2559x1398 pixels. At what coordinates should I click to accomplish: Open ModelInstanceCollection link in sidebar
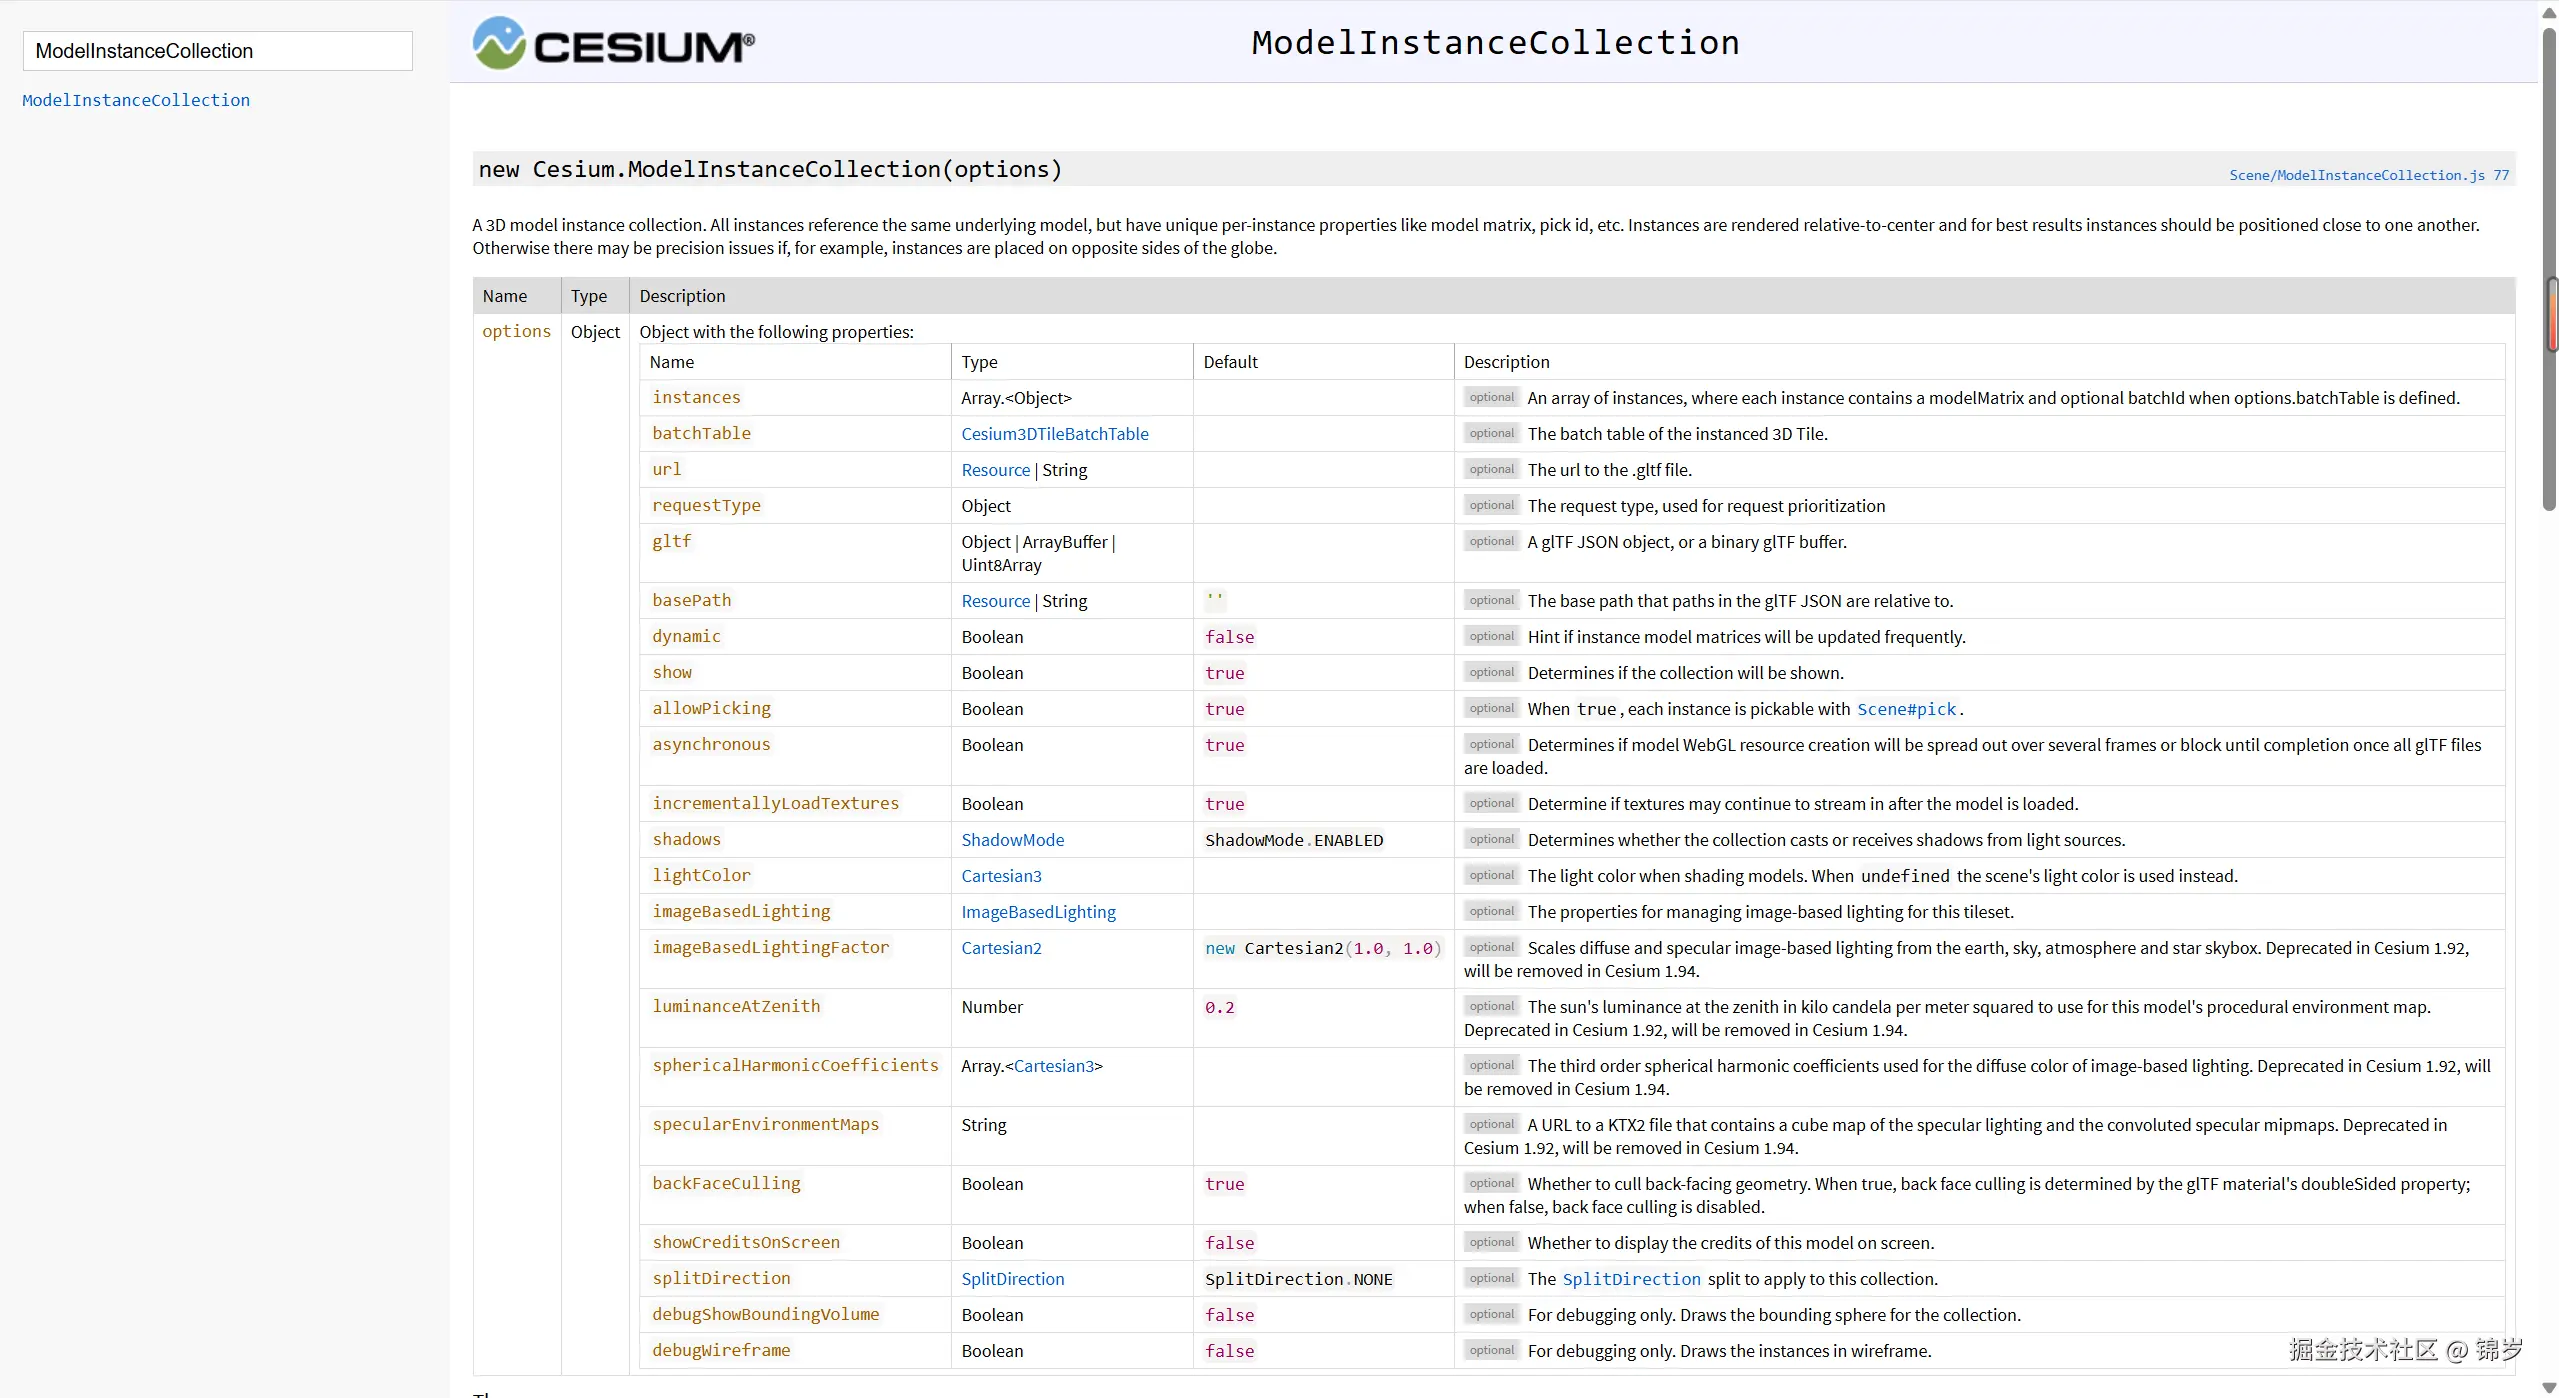[136, 100]
